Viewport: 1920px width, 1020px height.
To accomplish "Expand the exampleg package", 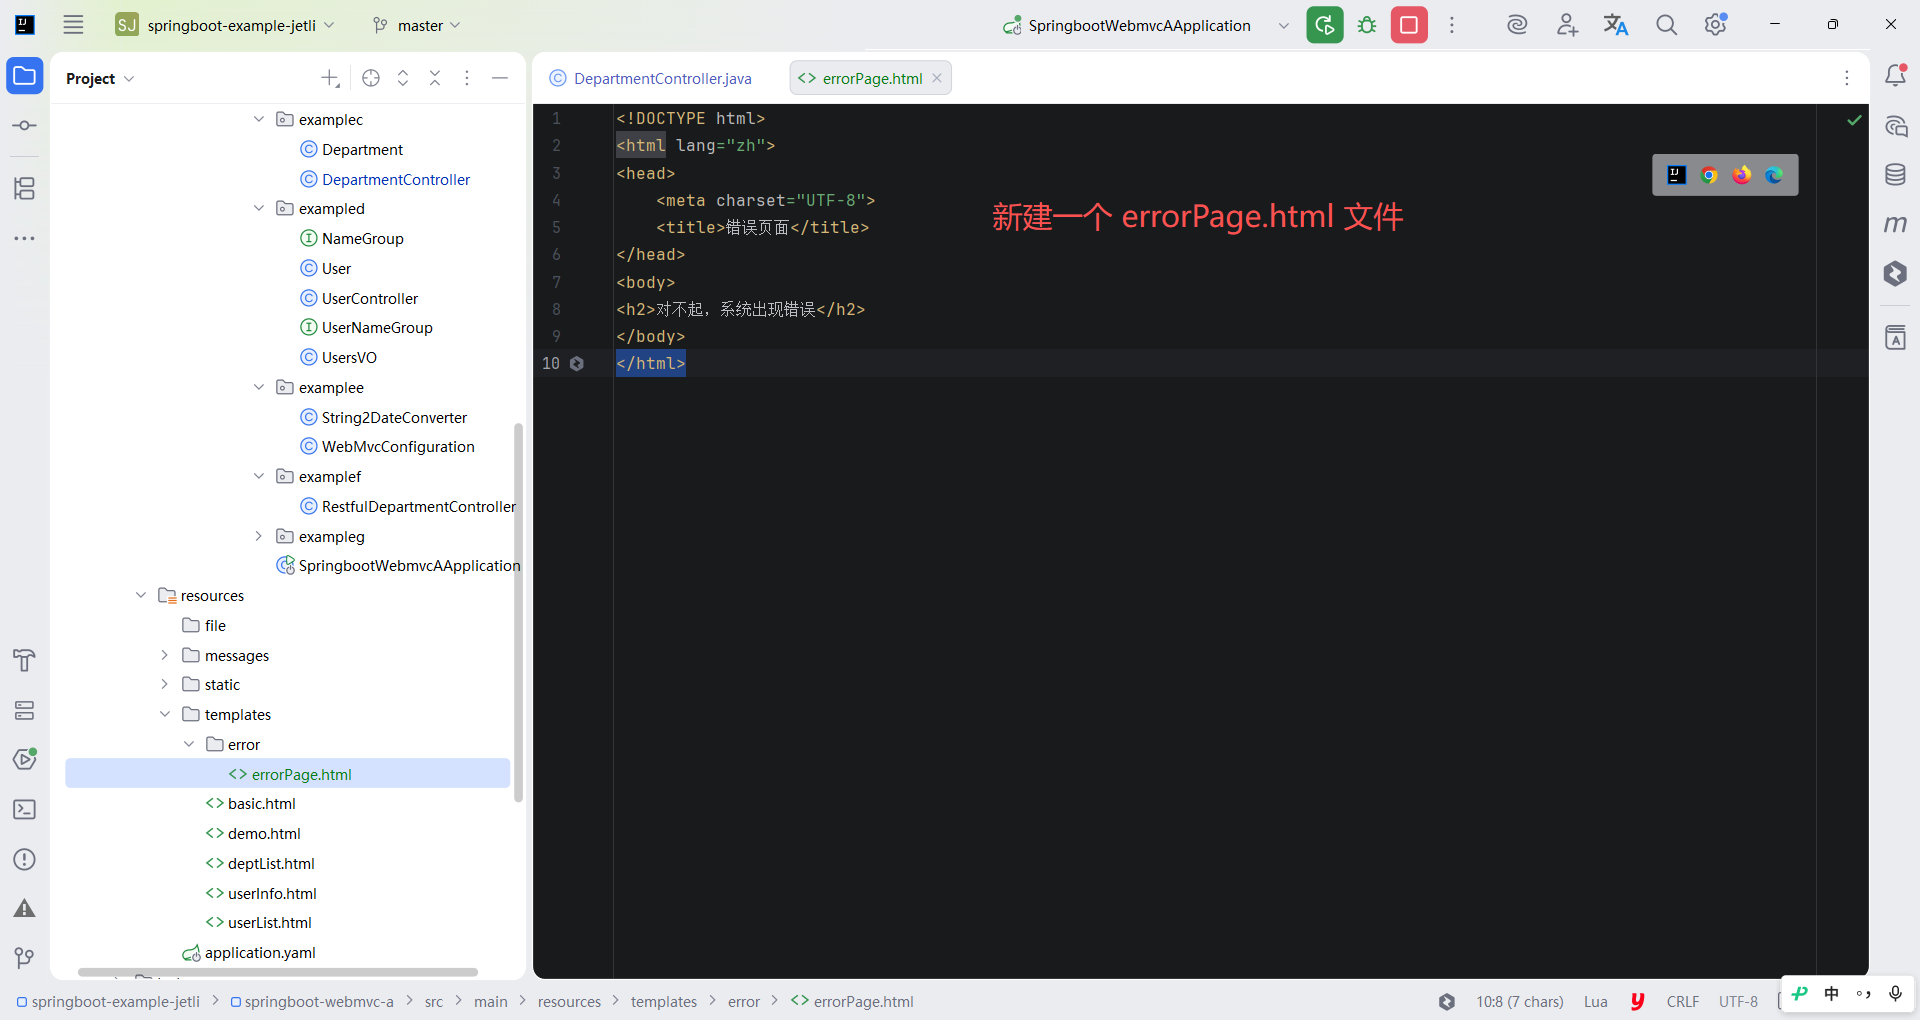I will [259, 536].
